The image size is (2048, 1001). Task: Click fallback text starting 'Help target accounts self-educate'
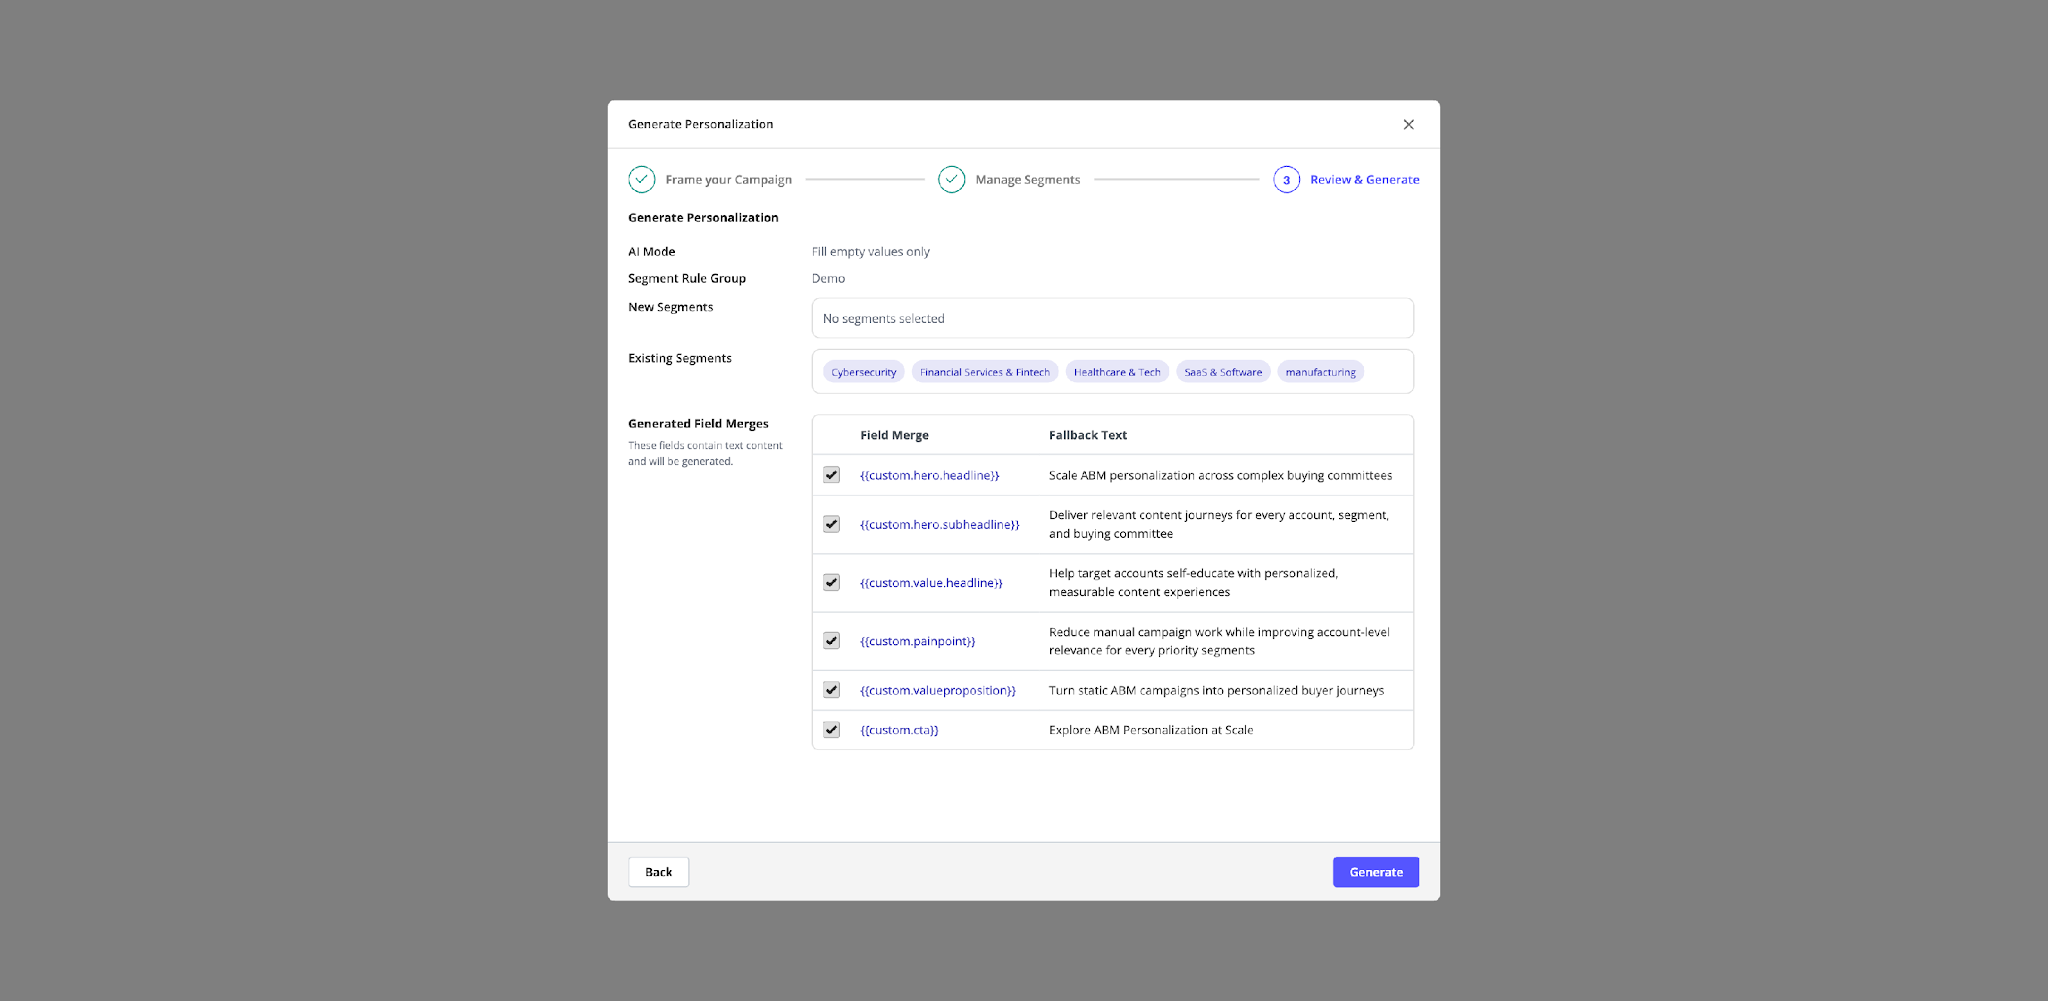coord(1193,582)
